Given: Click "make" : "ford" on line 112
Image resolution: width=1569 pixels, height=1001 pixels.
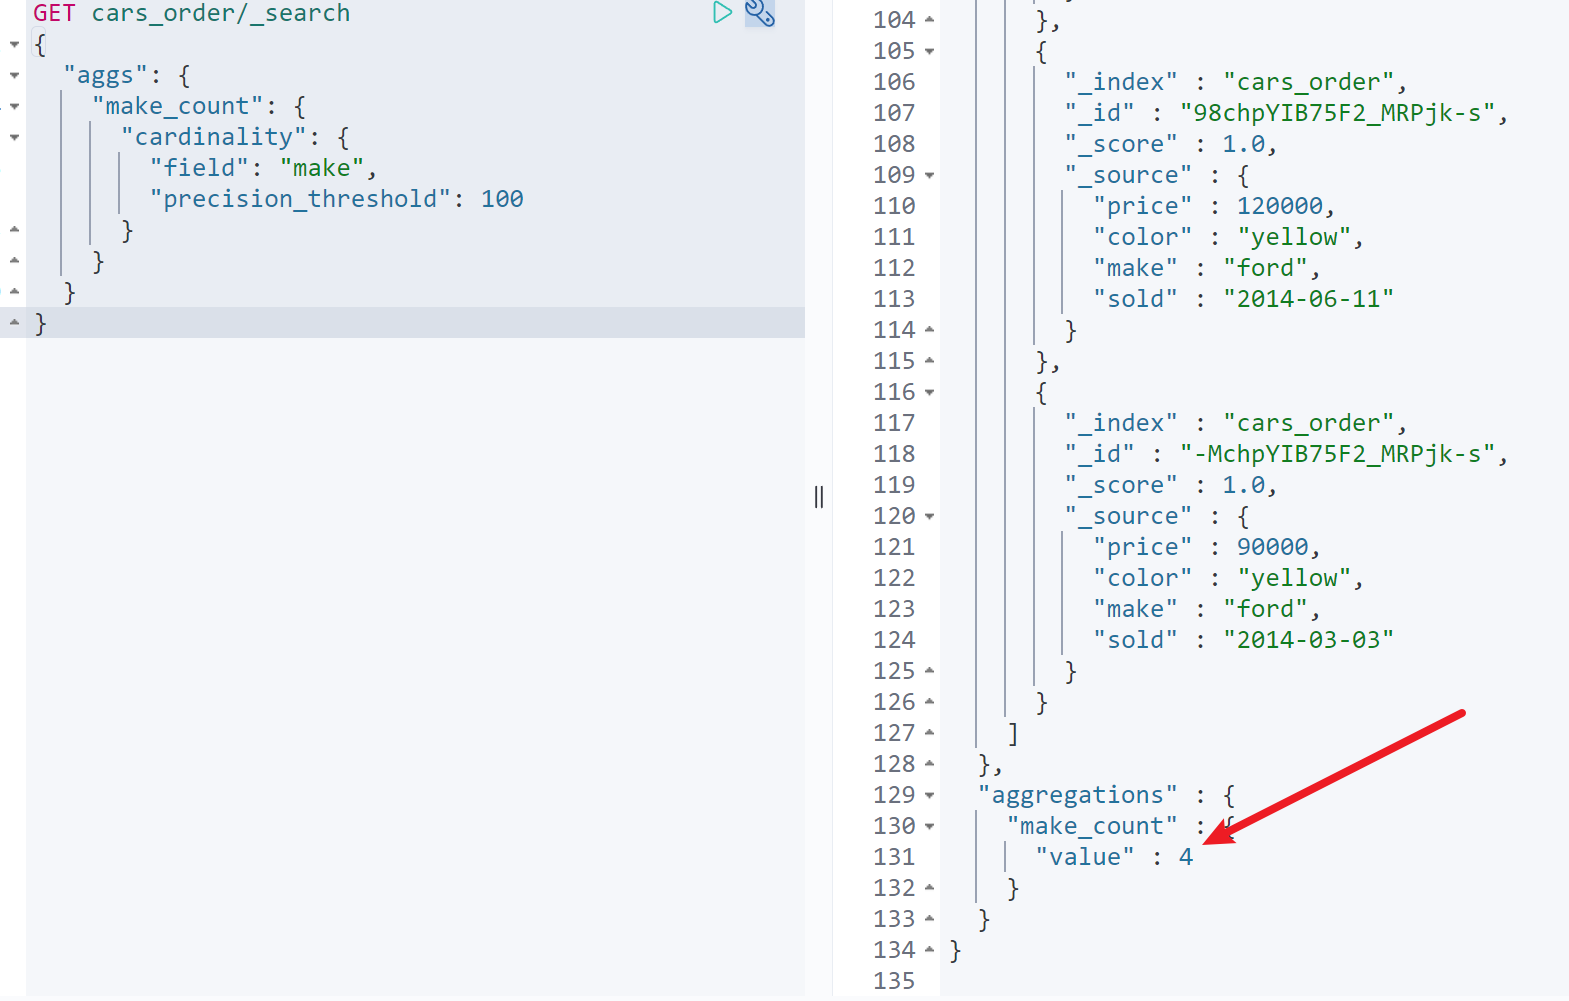Looking at the screenshot, I should [1207, 268].
